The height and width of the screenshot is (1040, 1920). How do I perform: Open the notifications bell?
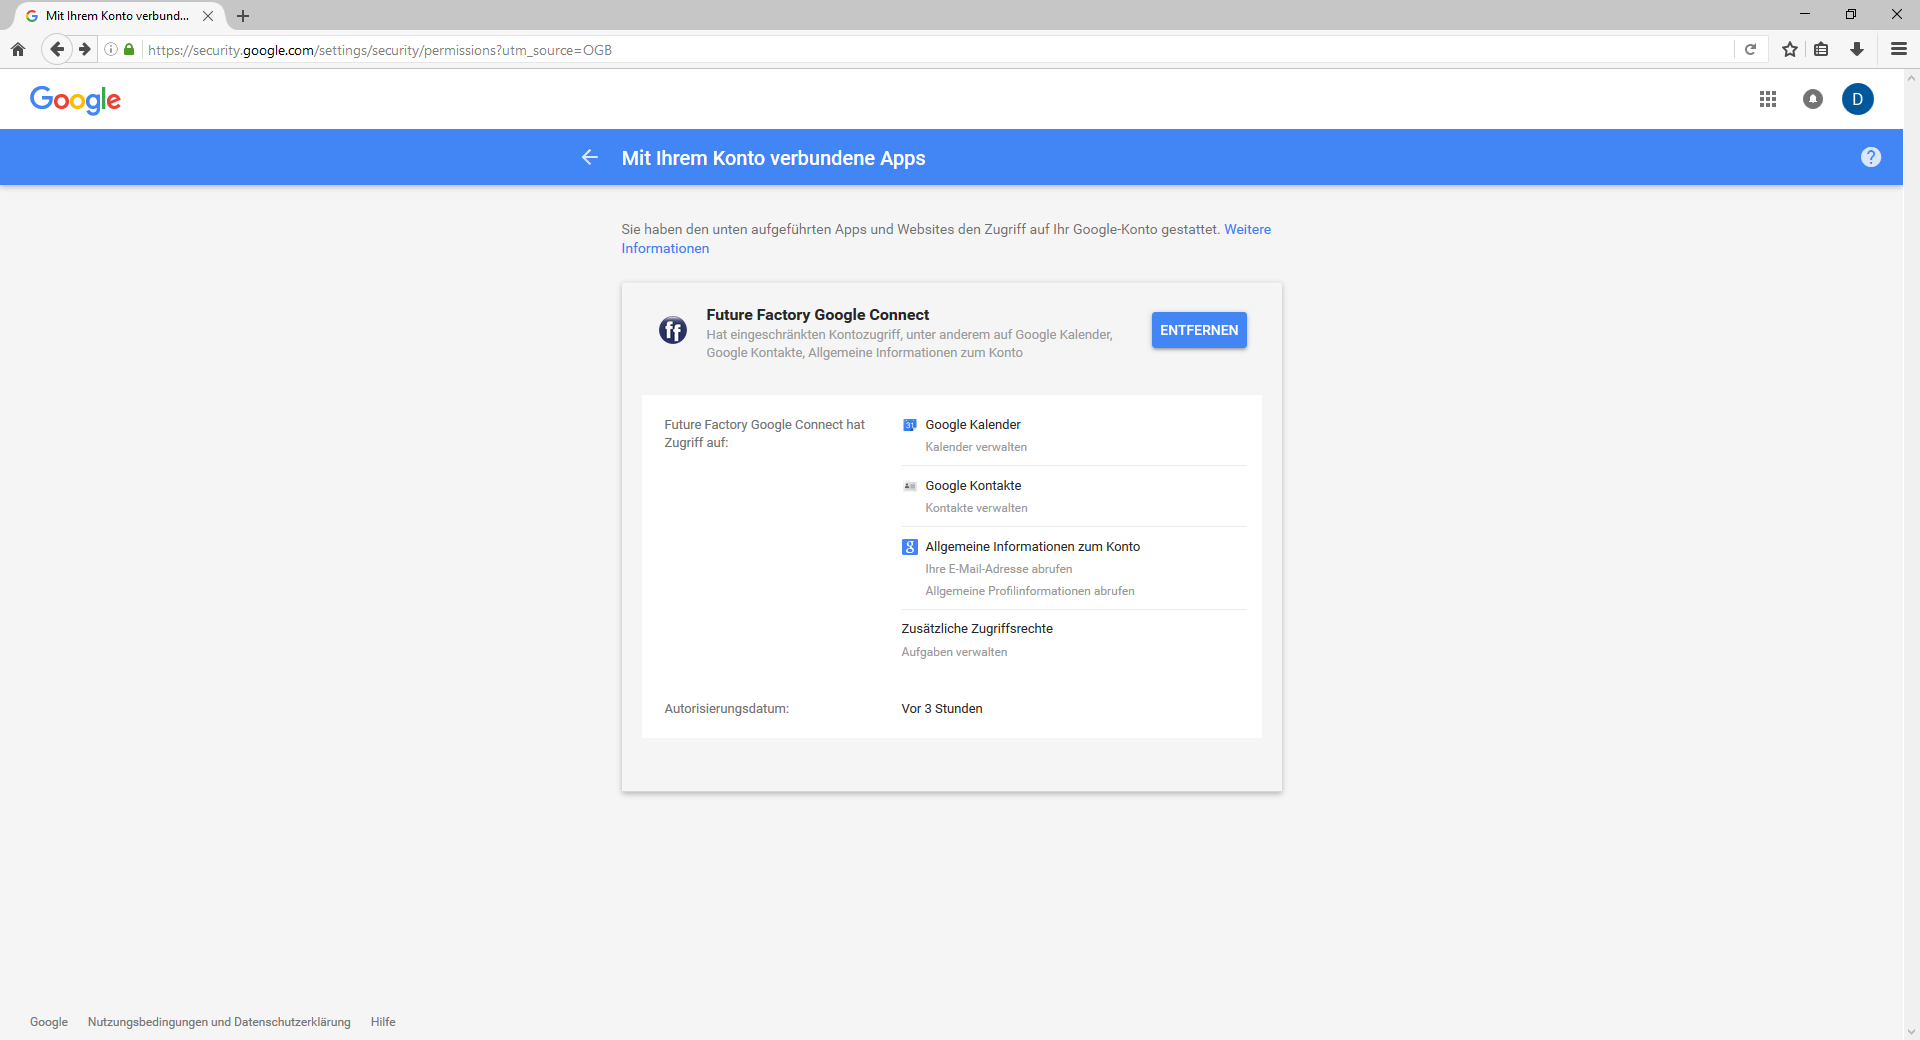tap(1813, 99)
